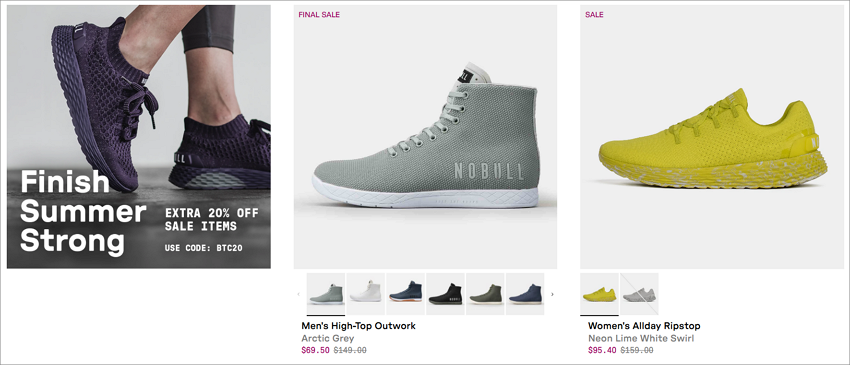The width and height of the screenshot is (850, 365).
Task: Open the Men's High-Top Outwork product link
Action: click(x=358, y=326)
